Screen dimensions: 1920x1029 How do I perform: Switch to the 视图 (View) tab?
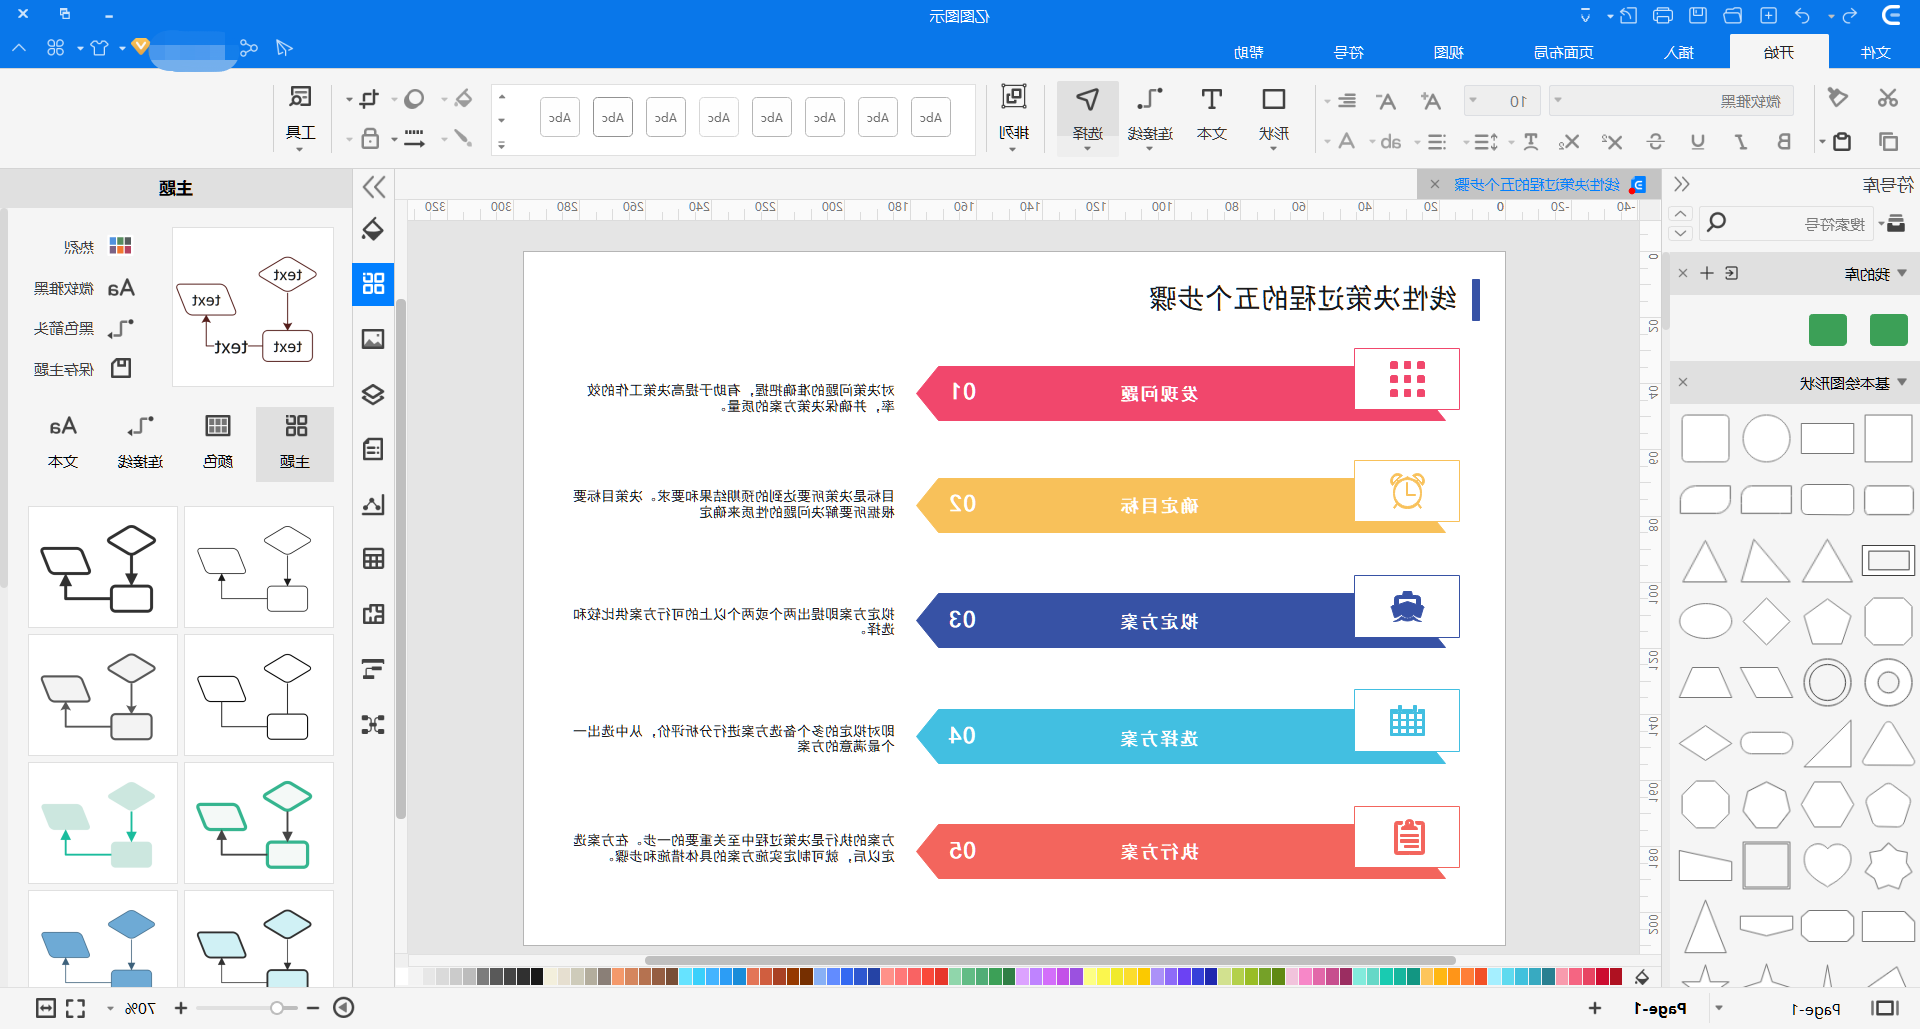[1448, 52]
